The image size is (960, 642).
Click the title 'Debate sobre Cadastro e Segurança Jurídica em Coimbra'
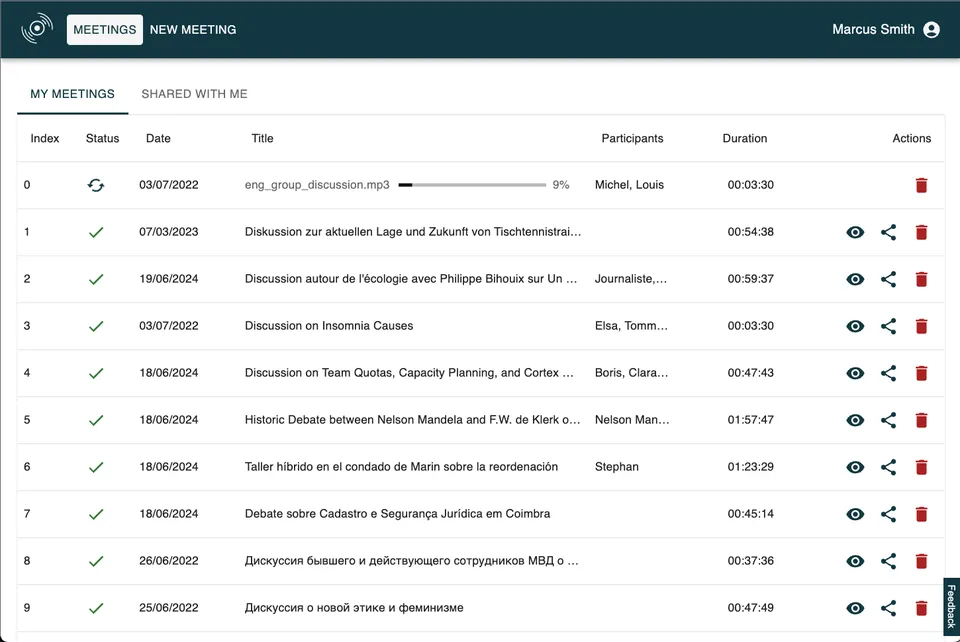click(x=397, y=513)
